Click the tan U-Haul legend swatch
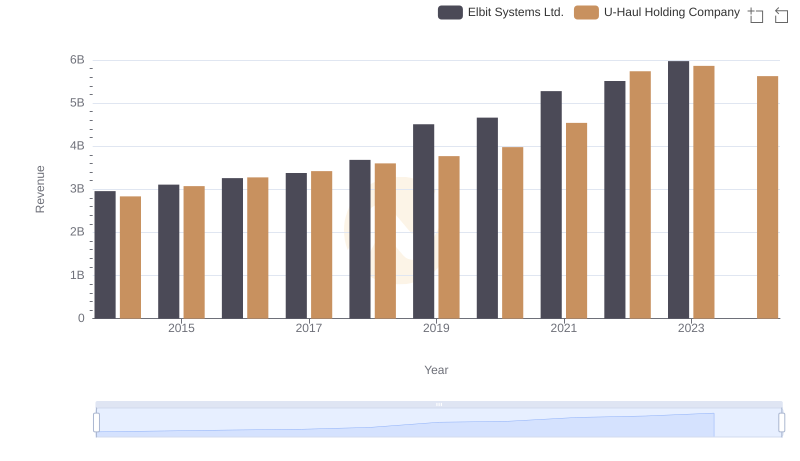 [x=586, y=12]
